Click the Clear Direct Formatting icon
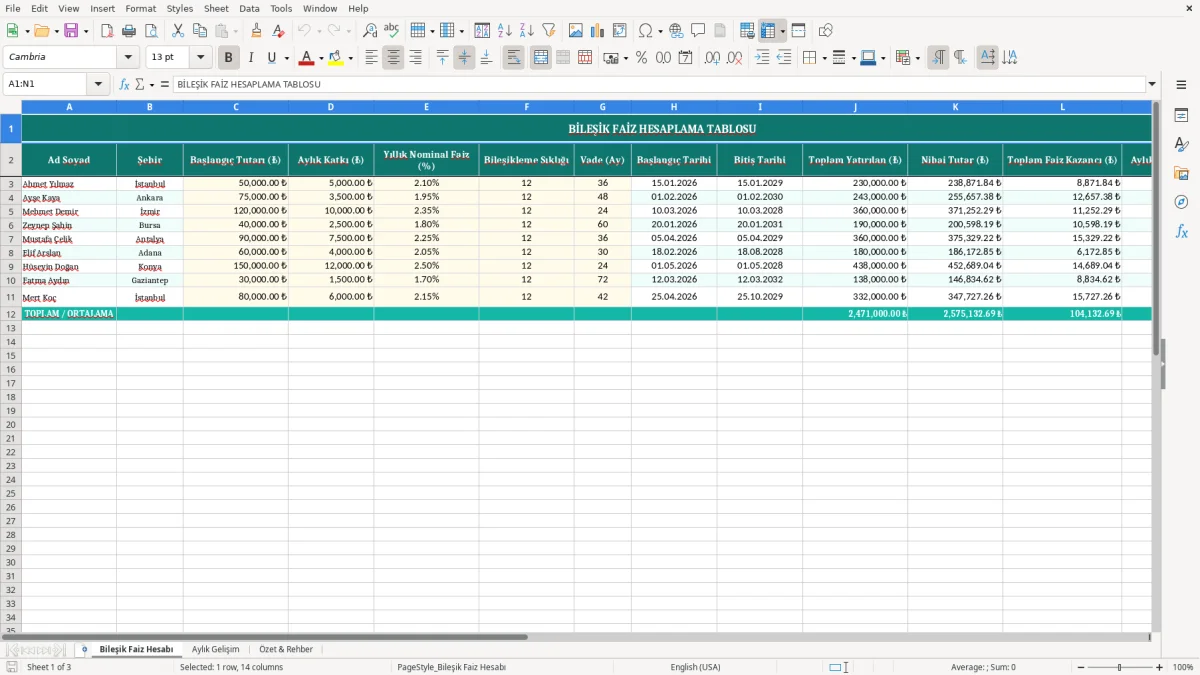The image size is (1200, 675). pos(279,31)
